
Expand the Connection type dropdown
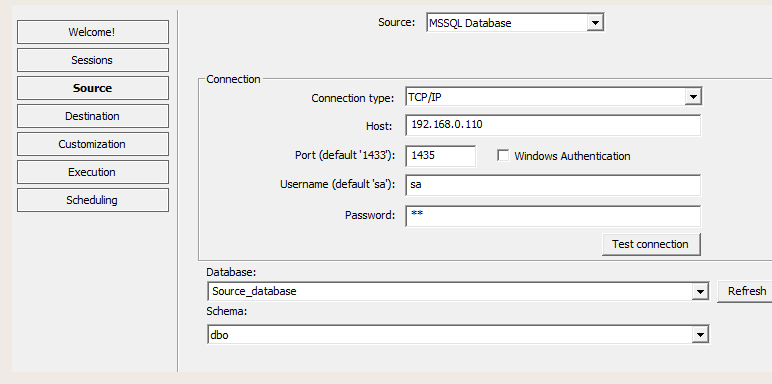[x=553, y=97]
